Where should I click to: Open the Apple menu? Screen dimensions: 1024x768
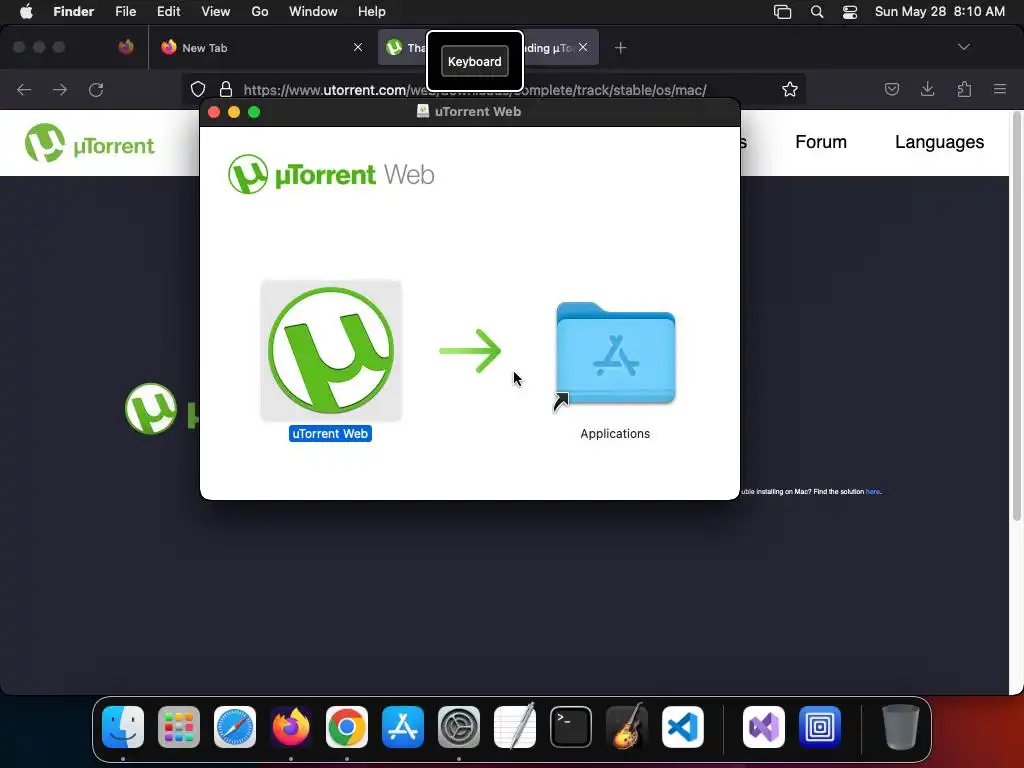click(x=26, y=12)
